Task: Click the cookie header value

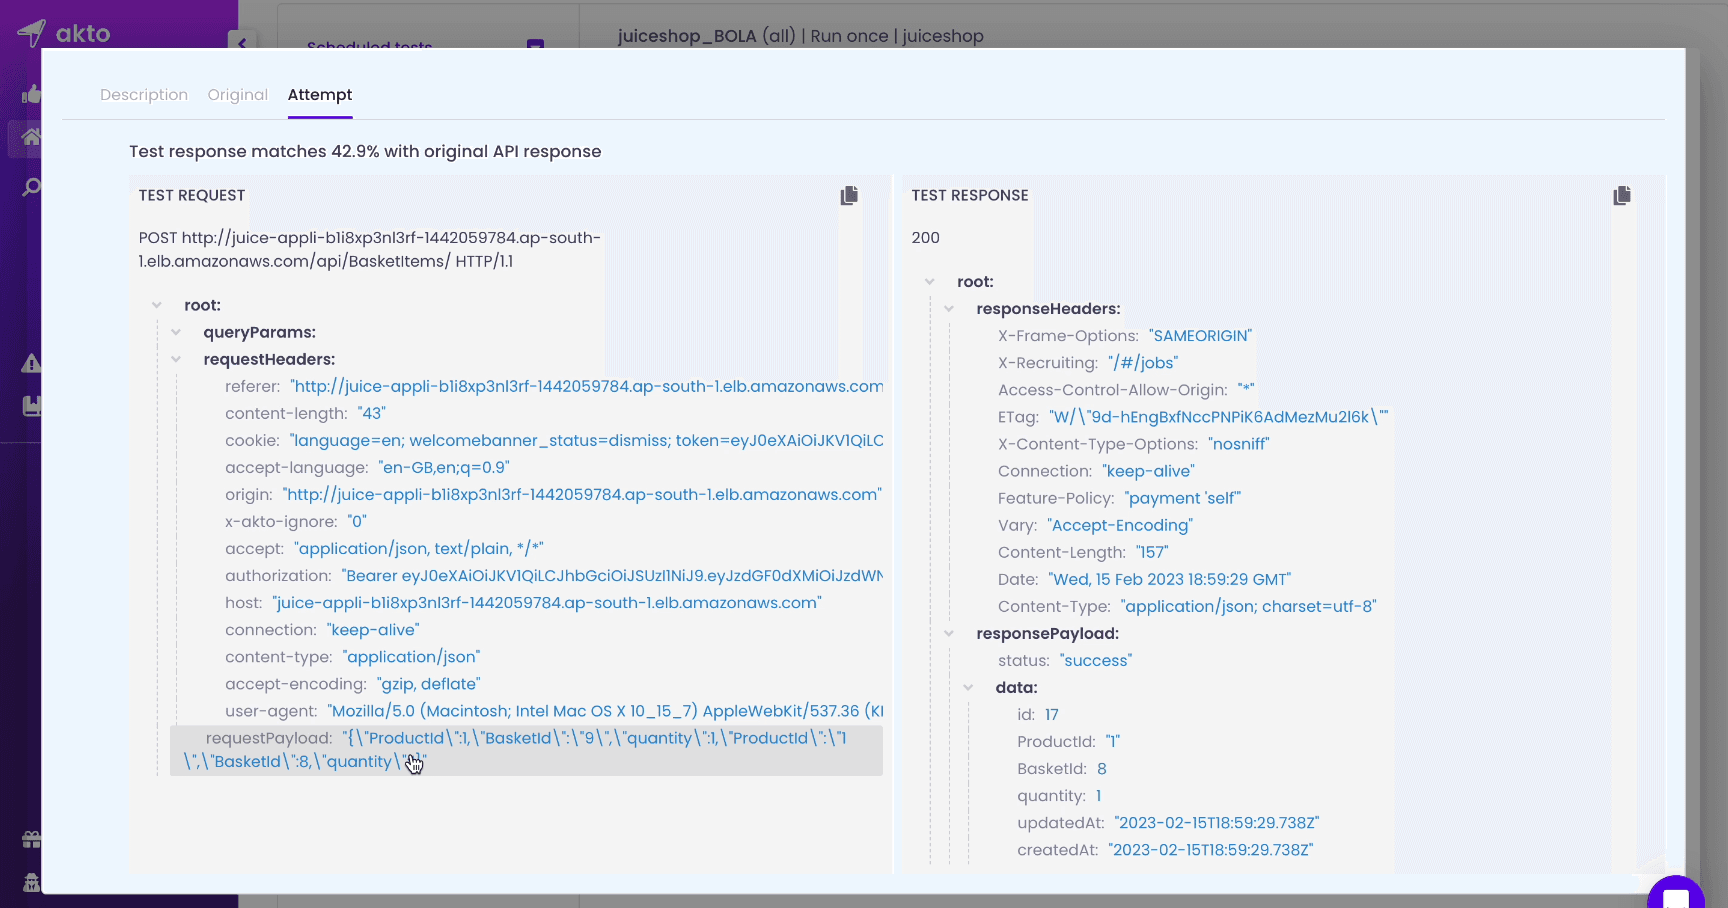Action: pyautogui.click(x=587, y=440)
